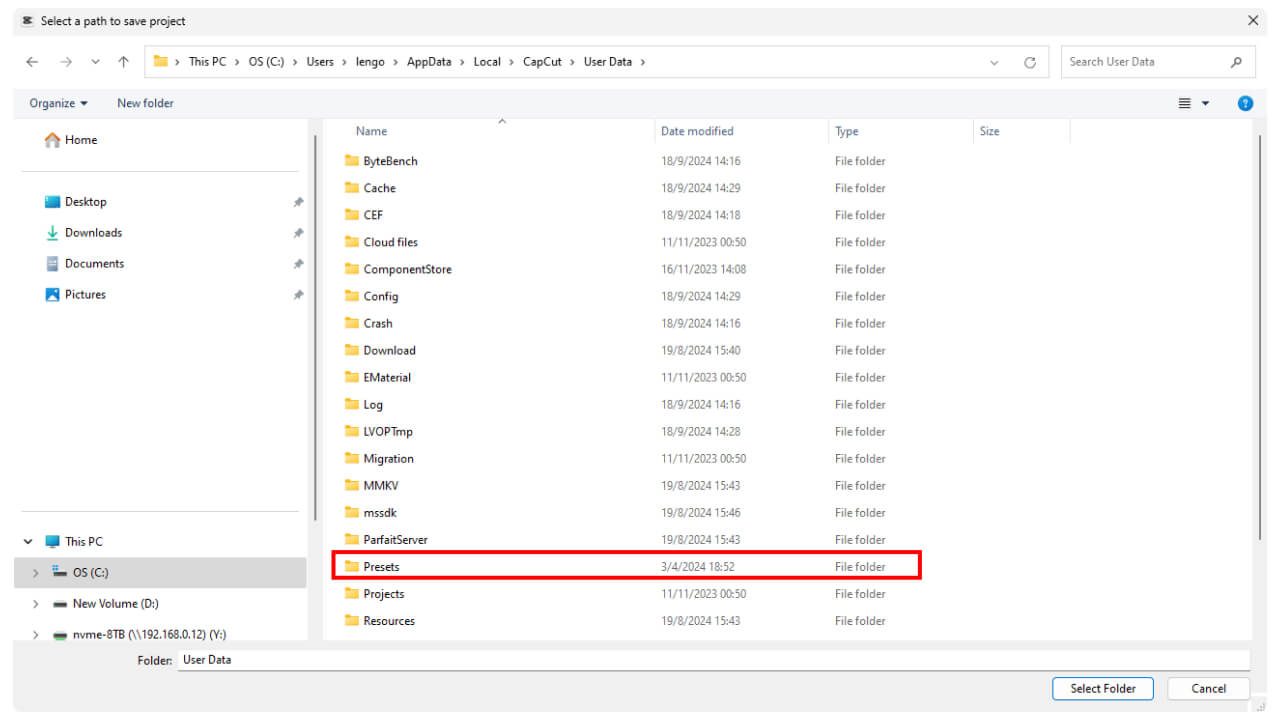The height and width of the screenshot is (720, 1280).
Task: Go up one folder level arrow
Action: (x=123, y=62)
